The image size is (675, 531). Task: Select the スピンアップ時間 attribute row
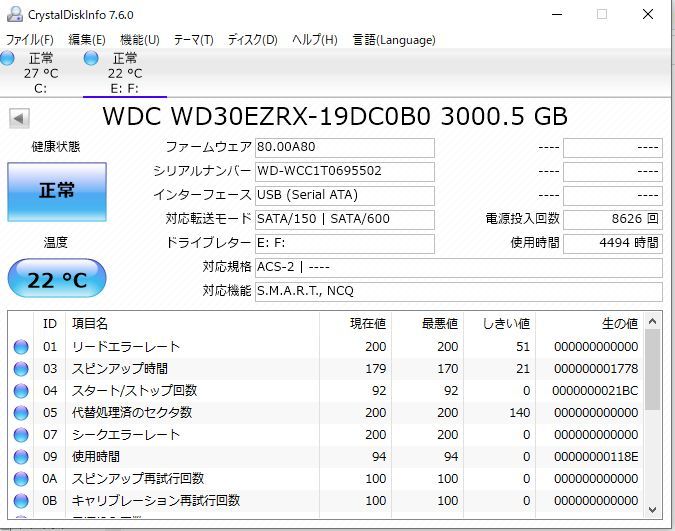click(x=326, y=369)
